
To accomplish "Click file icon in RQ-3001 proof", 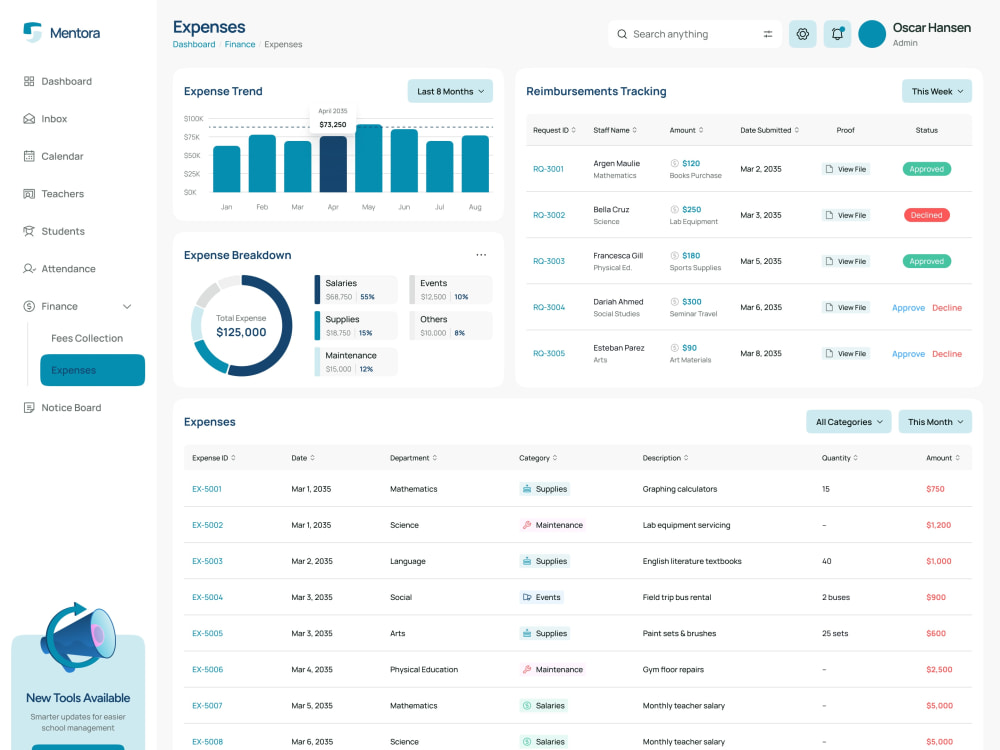I will (829, 169).
